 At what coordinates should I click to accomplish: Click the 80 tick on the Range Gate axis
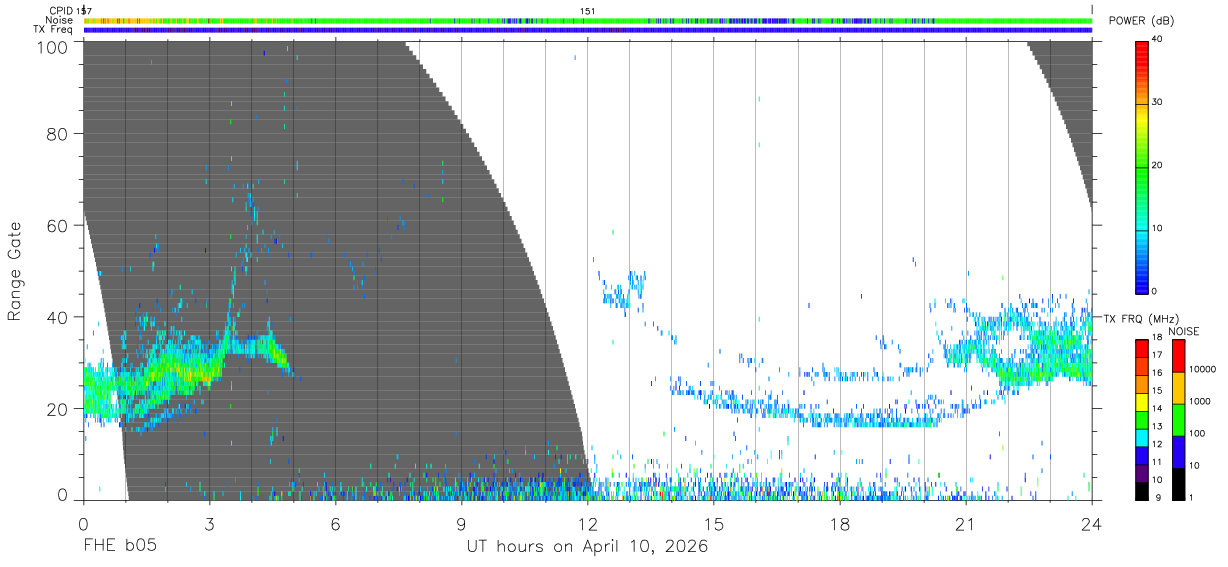coord(57,133)
